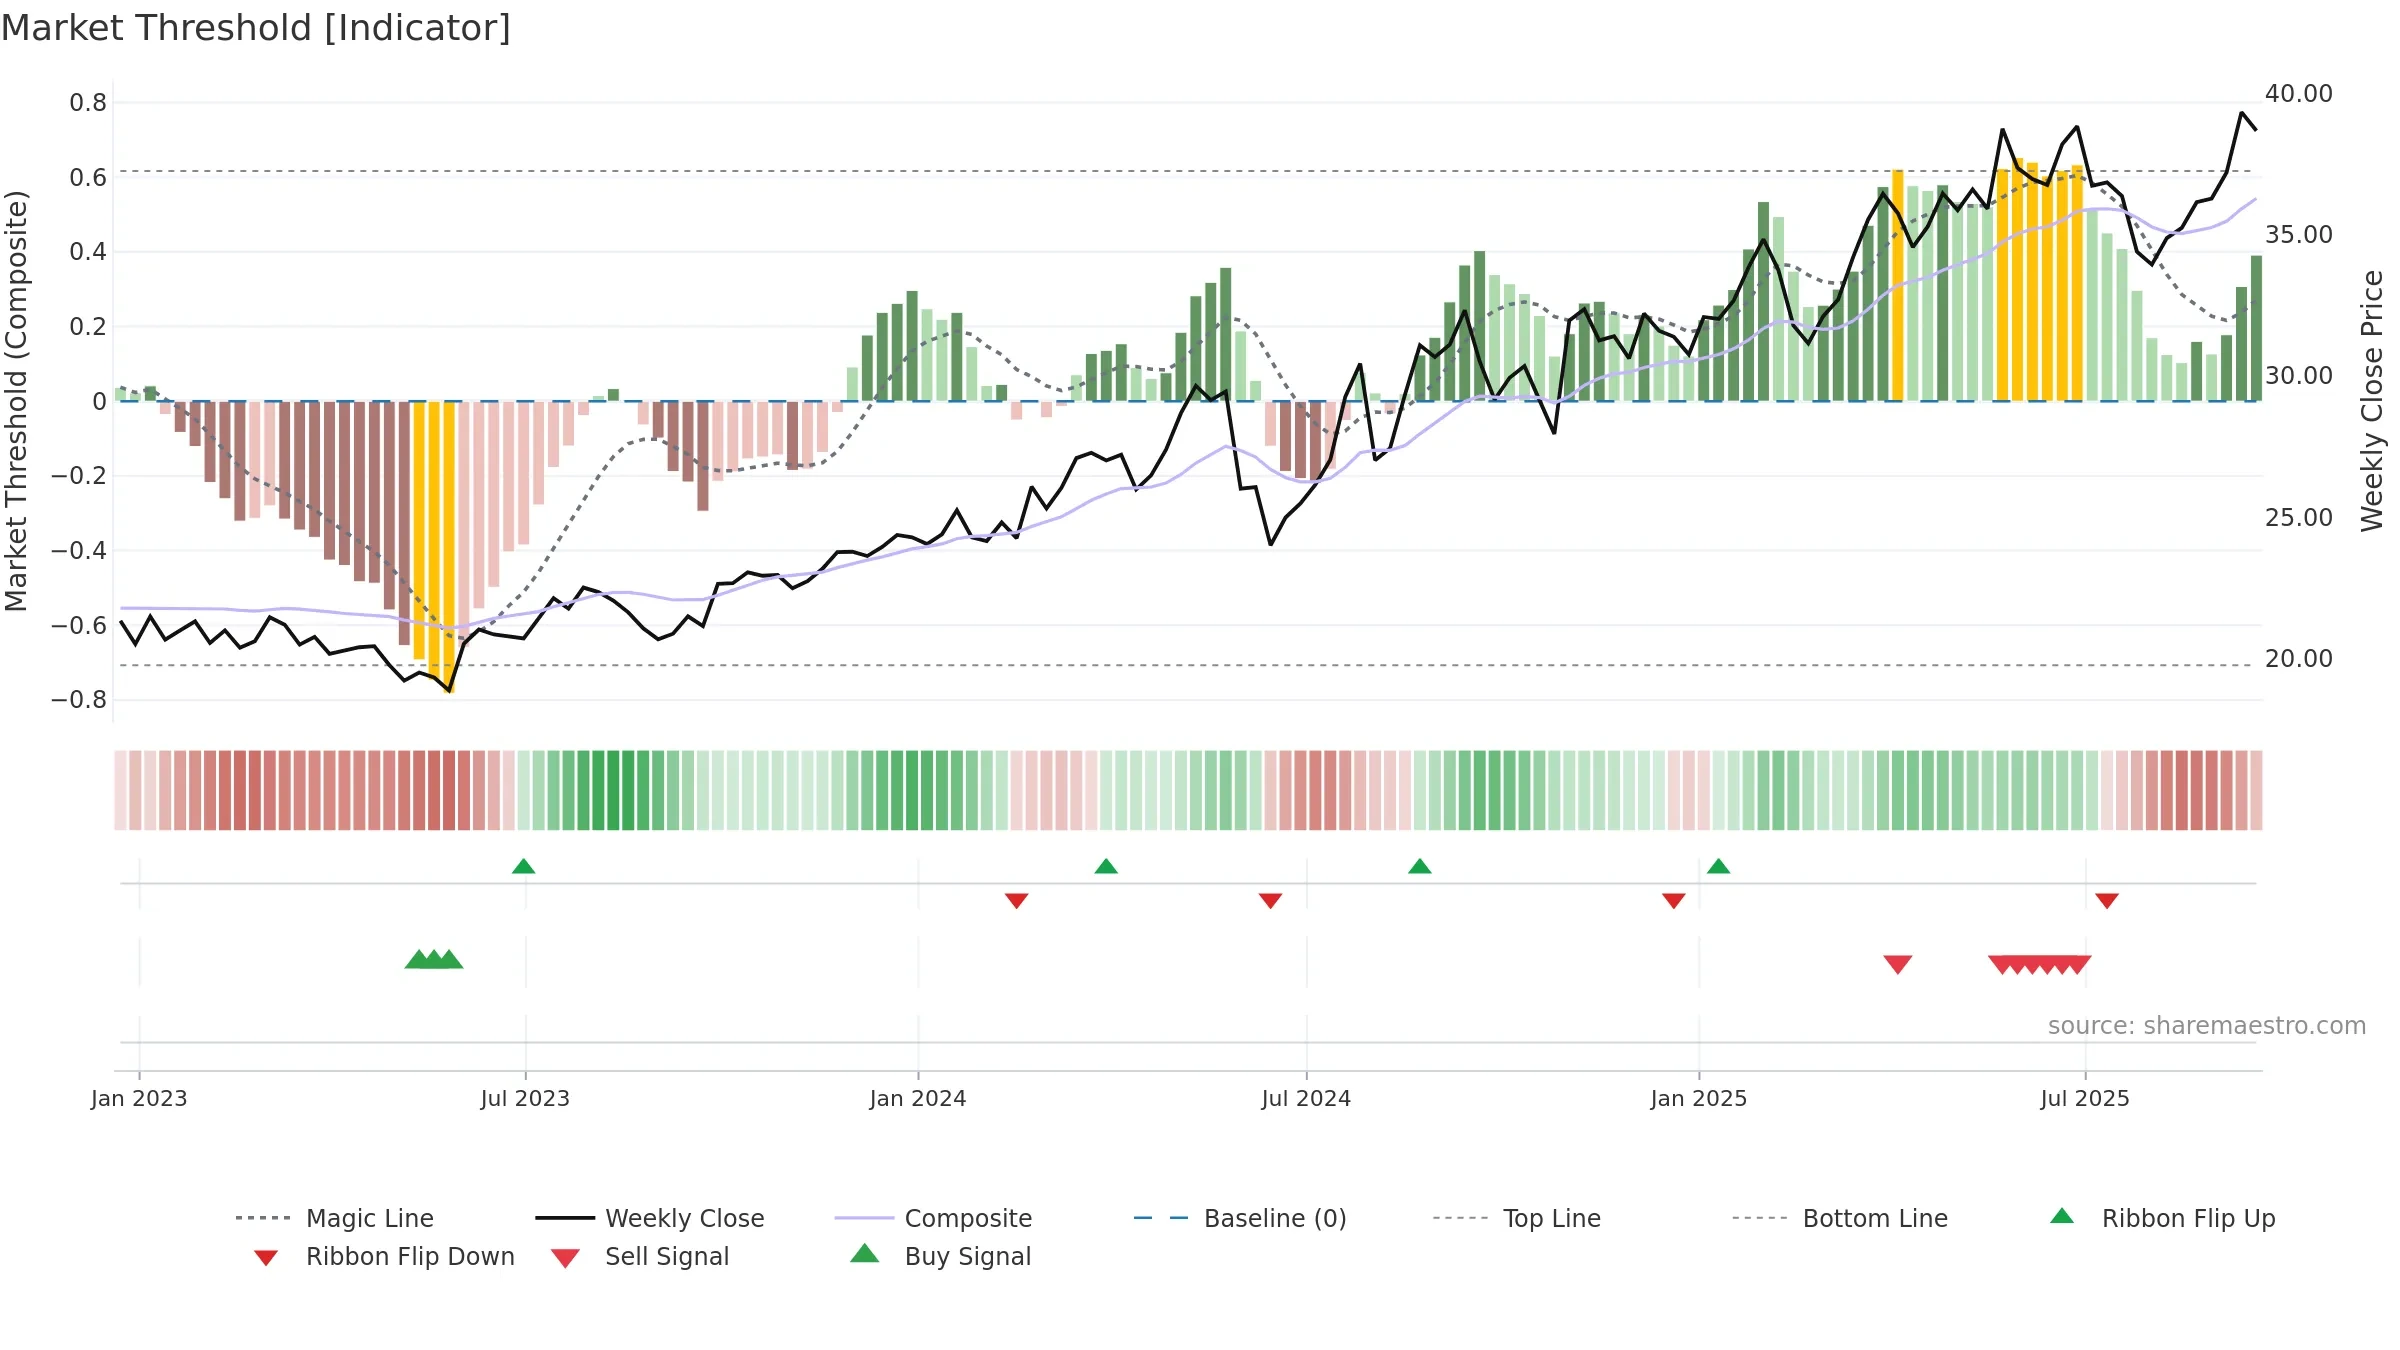Click the ribbon flip down marker after Jul 2025
Image resolution: width=2400 pixels, height=1350 pixels.
coord(2107,901)
